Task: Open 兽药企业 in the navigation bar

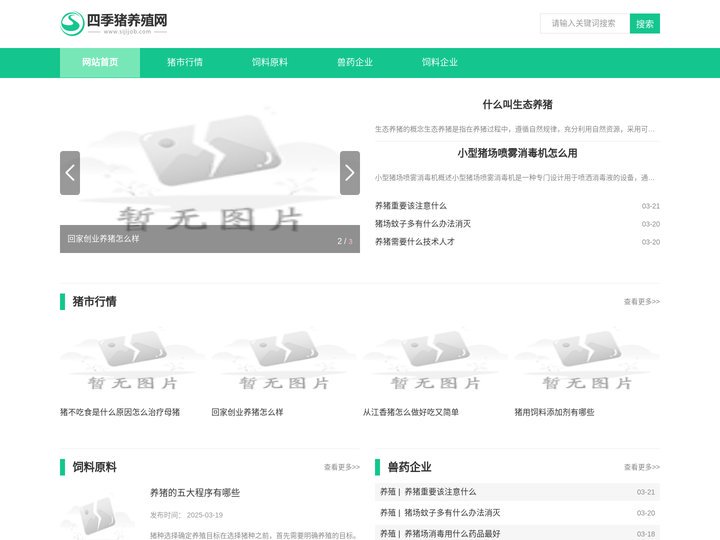Action: click(x=354, y=62)
